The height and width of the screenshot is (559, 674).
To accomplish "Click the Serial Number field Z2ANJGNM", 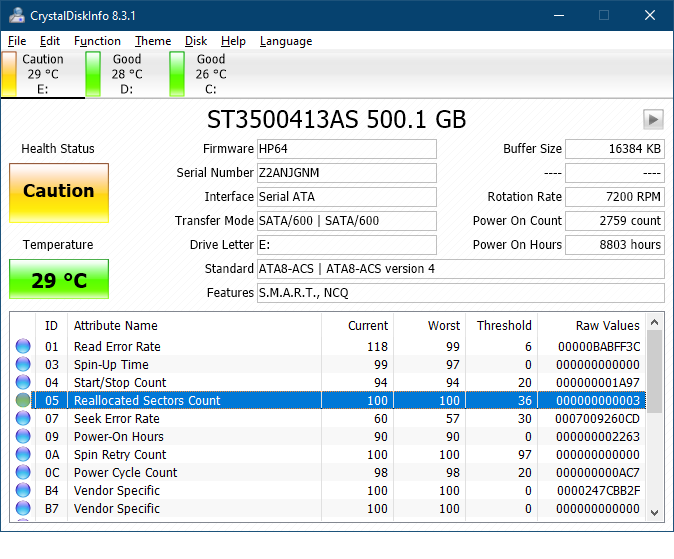I will (x=347, y=173).
